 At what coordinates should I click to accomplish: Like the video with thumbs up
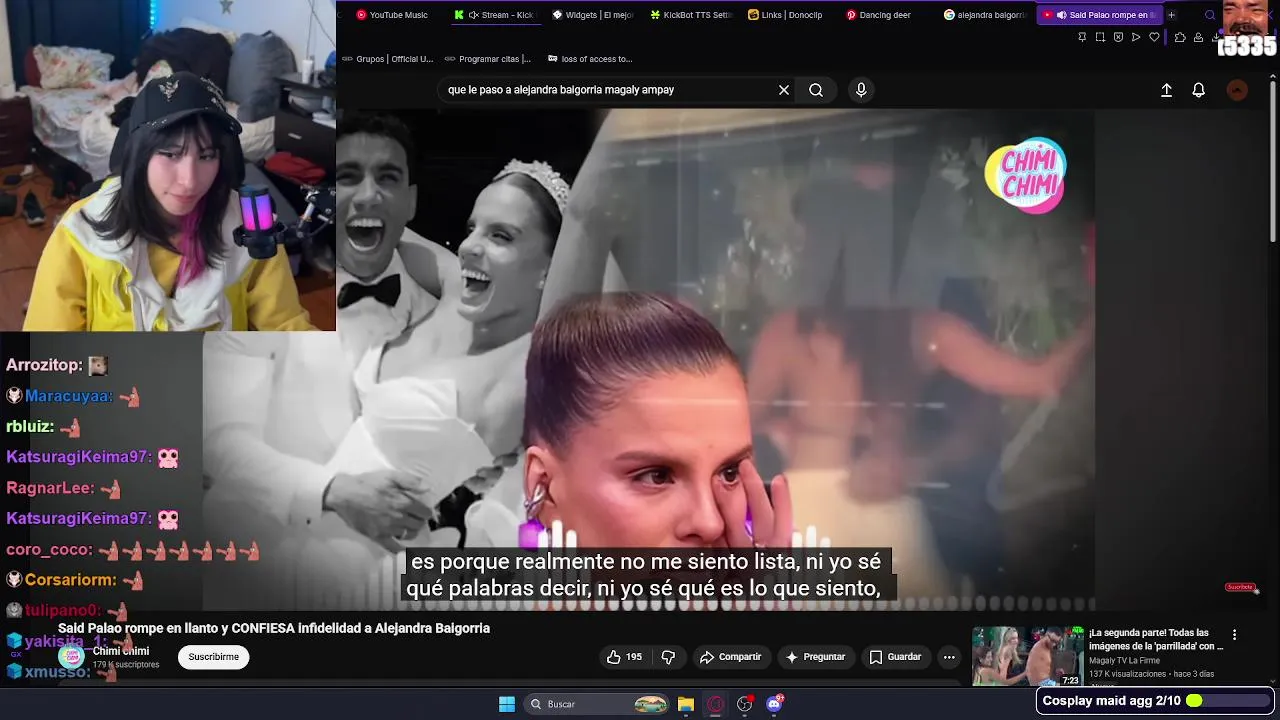pyautogui.click(x=624, y=657)
